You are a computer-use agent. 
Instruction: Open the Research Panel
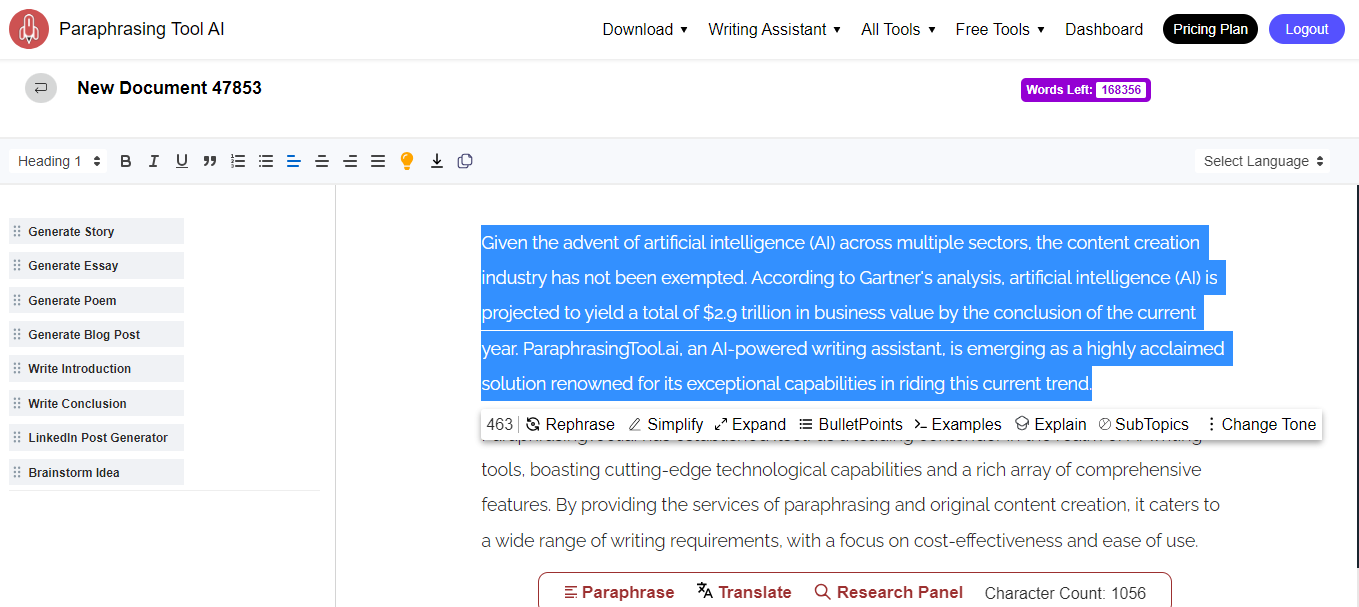click(x=889, y=592)
